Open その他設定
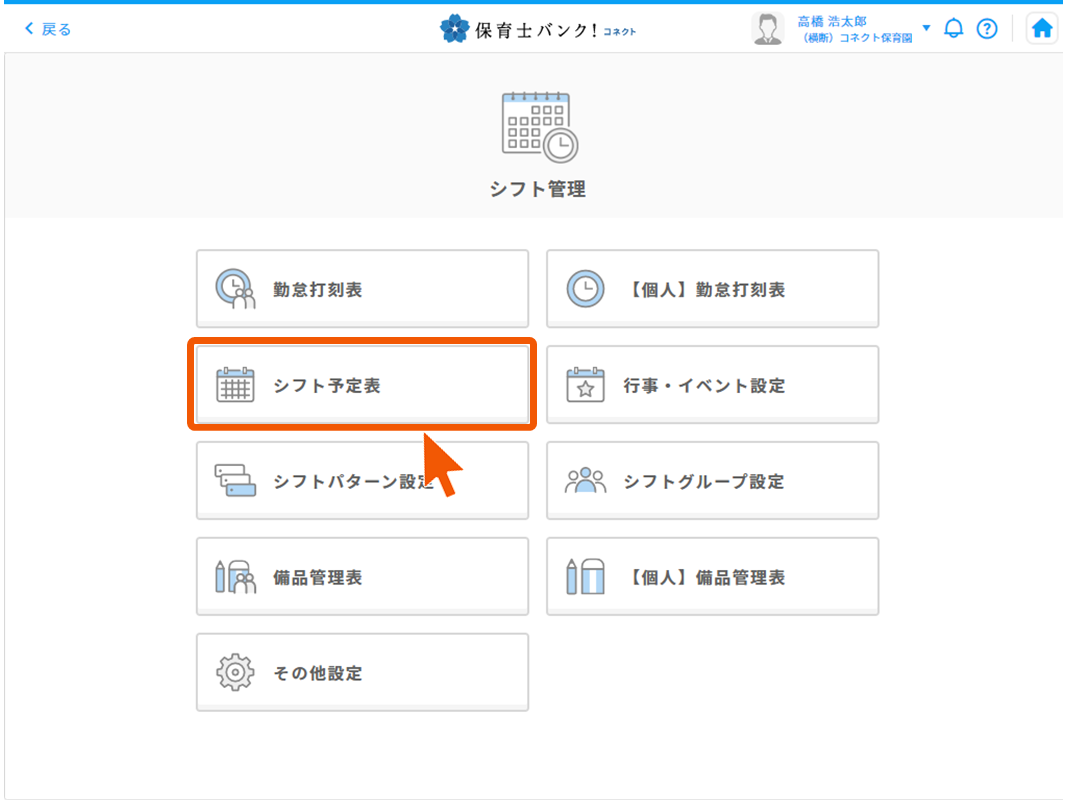 tap(362, 672)
